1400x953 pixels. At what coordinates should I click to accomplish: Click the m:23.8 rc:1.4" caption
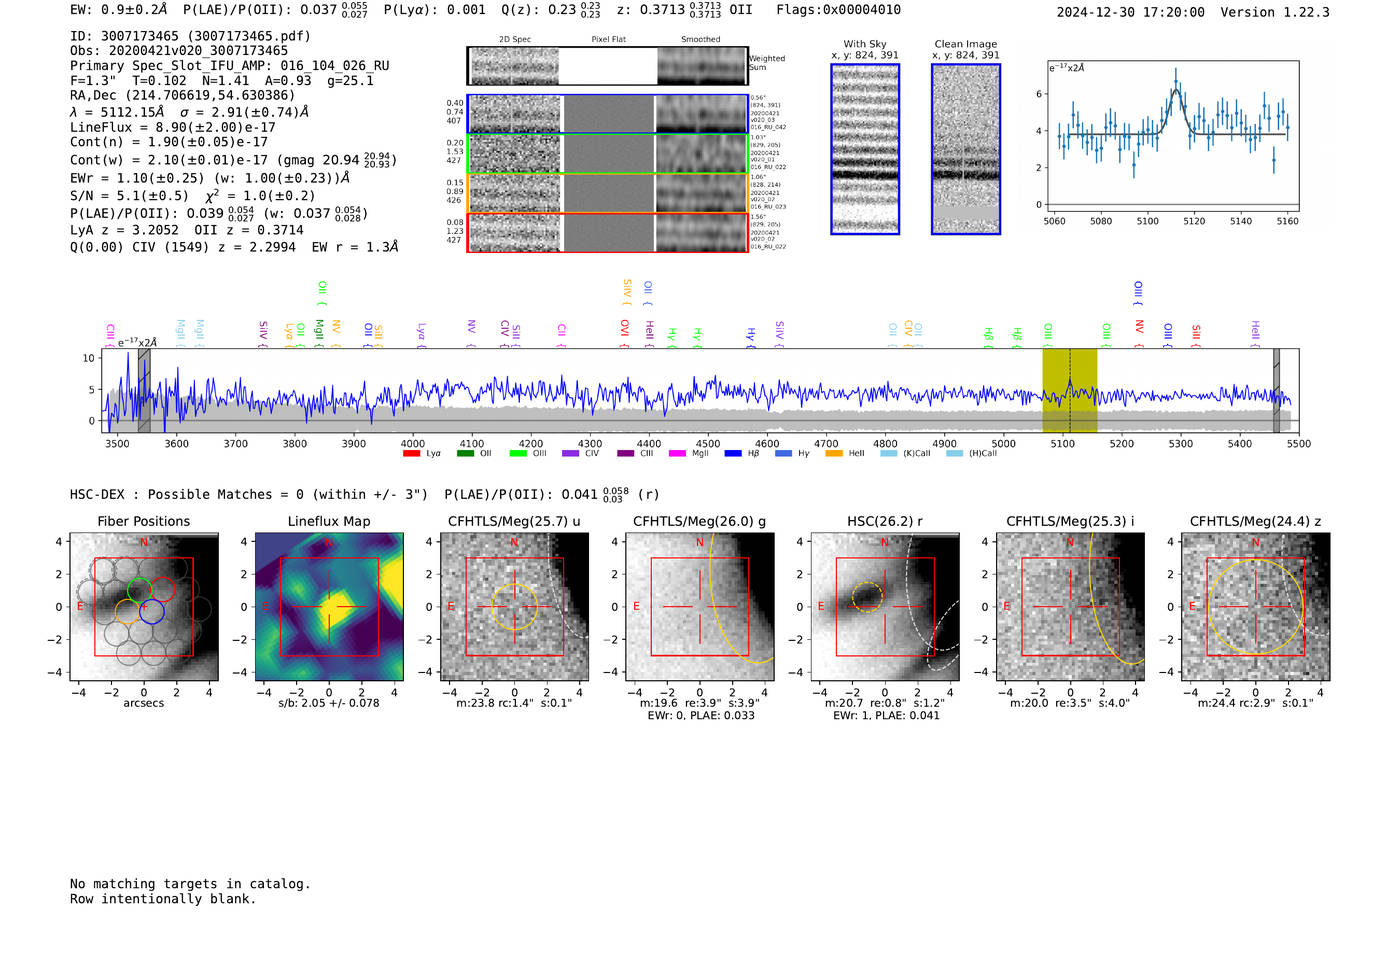pos(514,703)
